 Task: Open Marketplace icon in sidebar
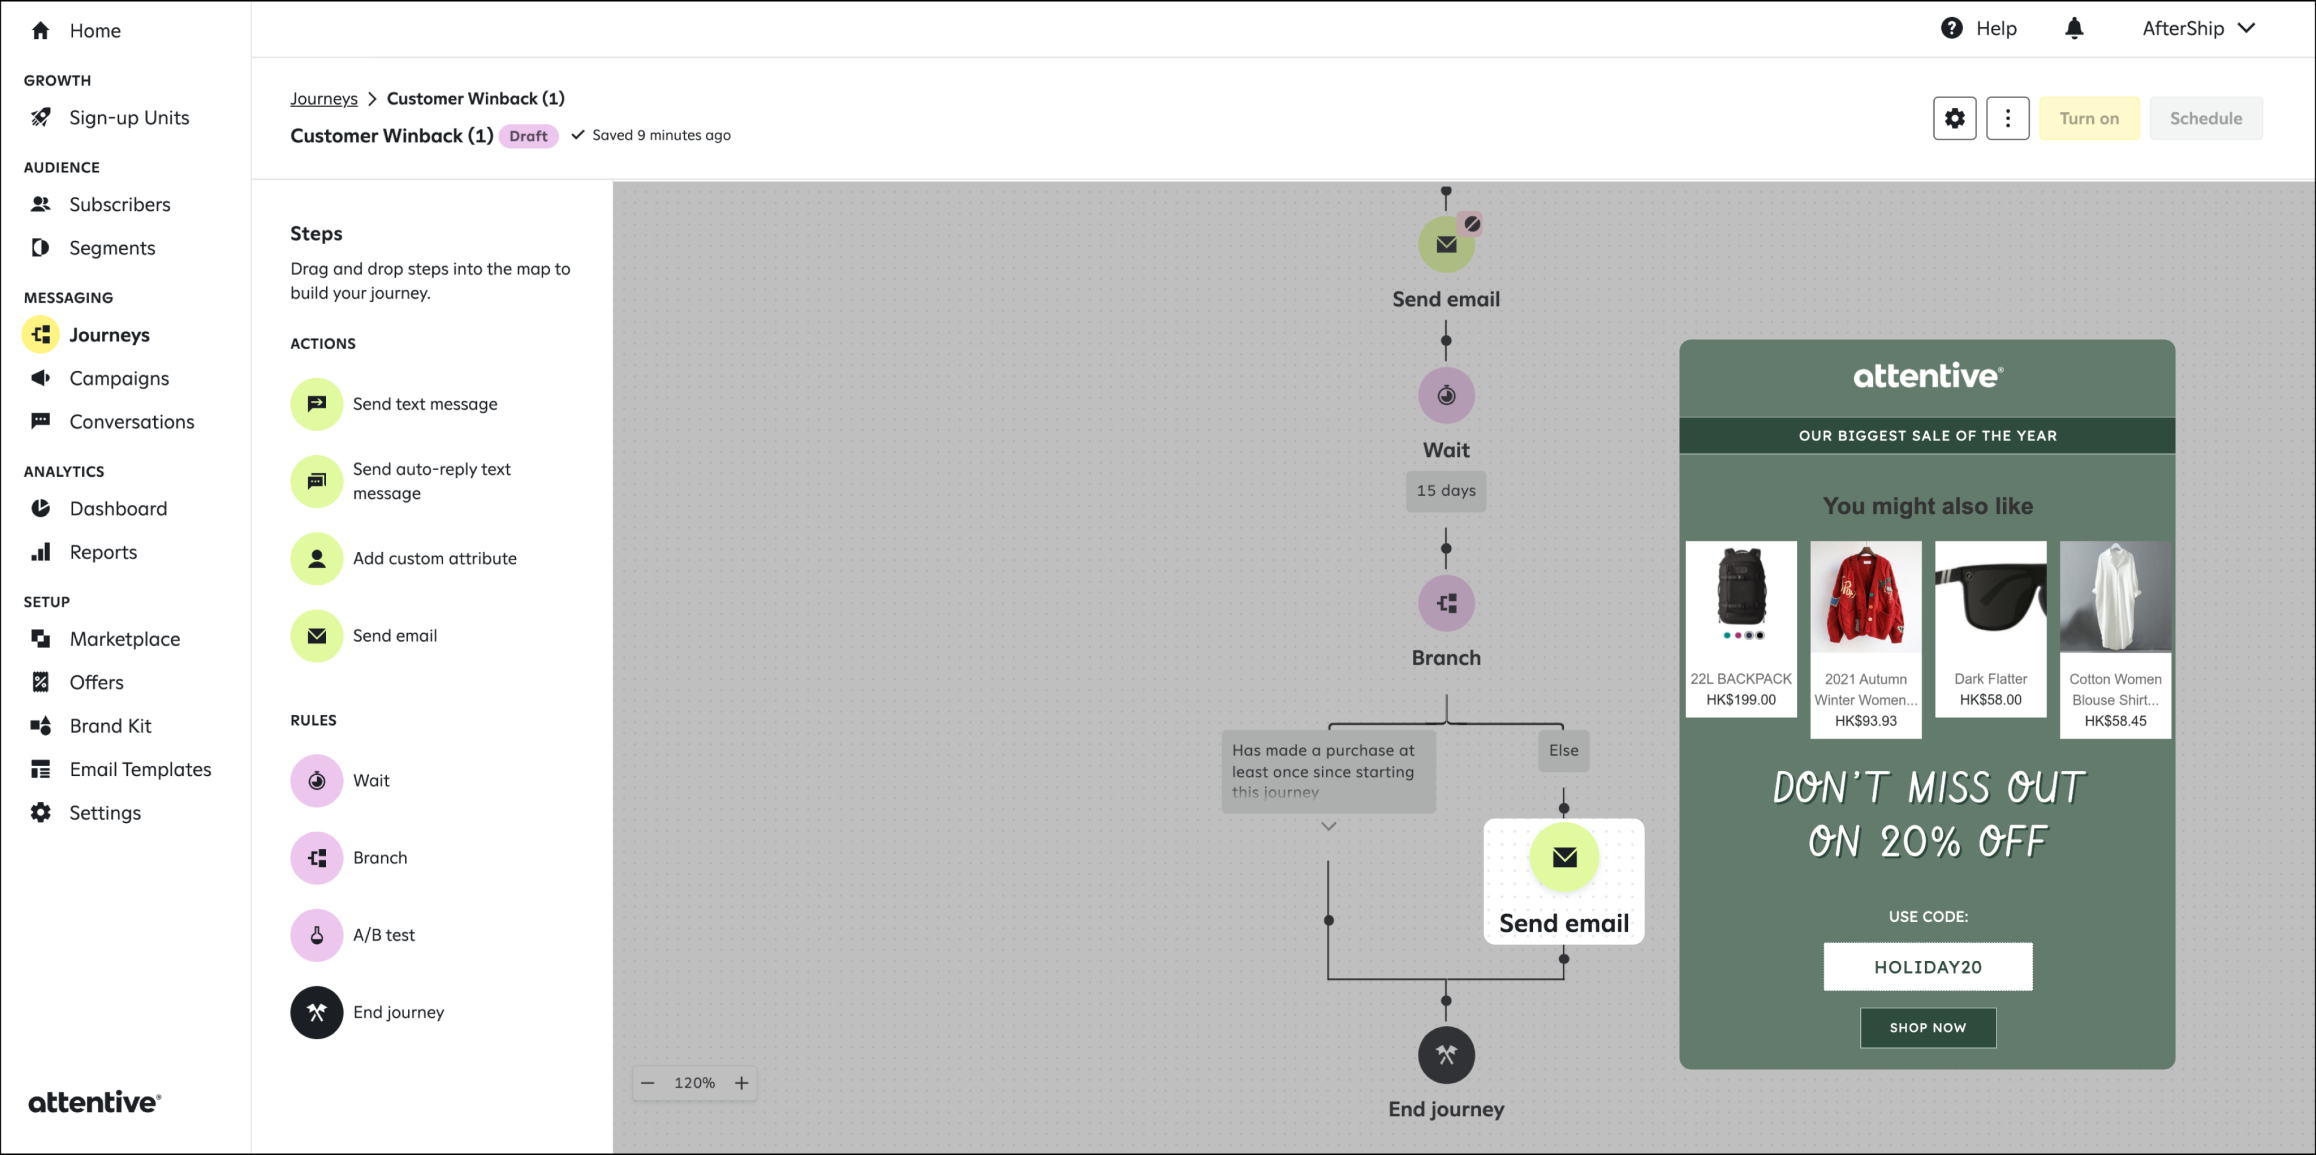40,638
